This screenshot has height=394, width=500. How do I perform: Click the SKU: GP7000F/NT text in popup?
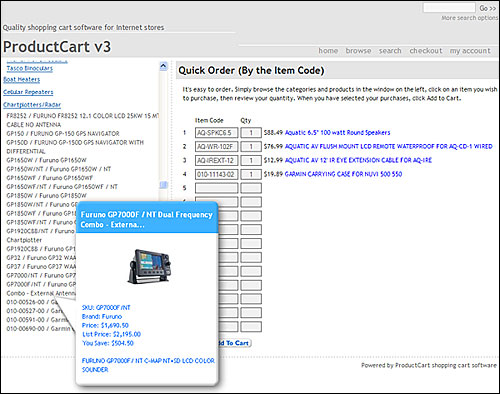point(106,308)
